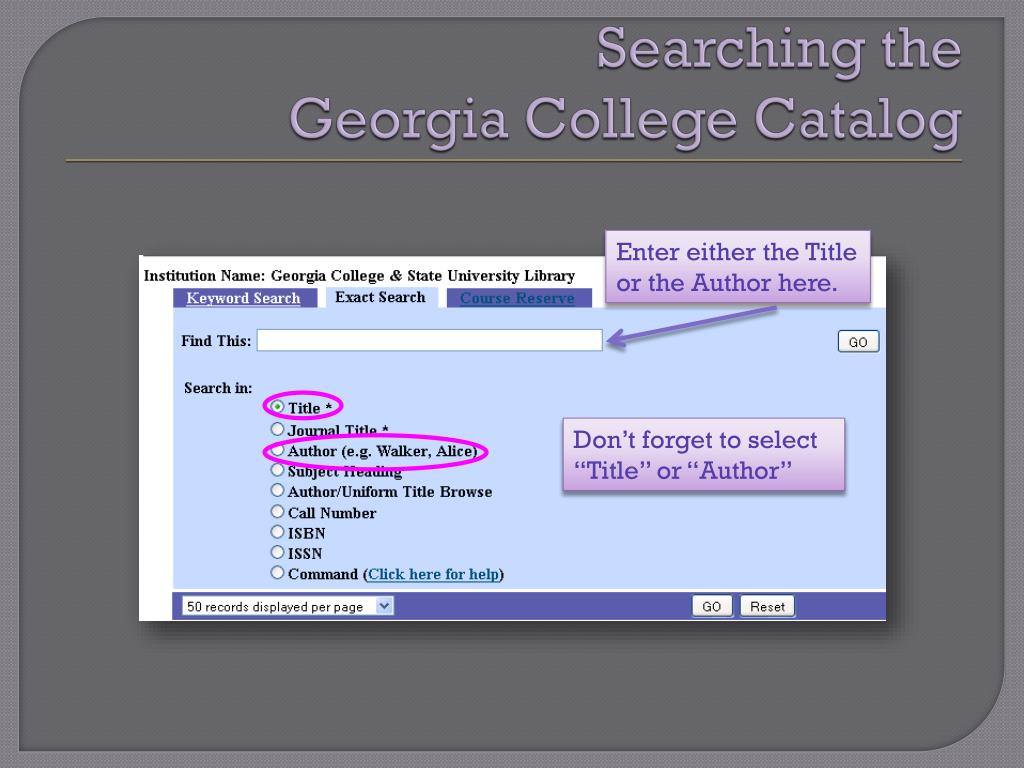The height and width of the screenshot is (768, 1024).
Task: Select the Call Number radio button
Action: (x=277, y=511)
